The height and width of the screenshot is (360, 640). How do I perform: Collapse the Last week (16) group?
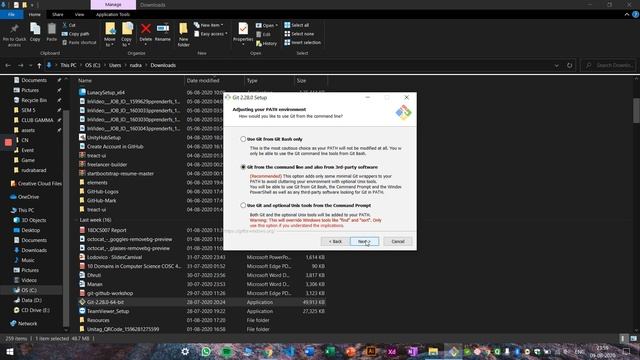(76, 220)
